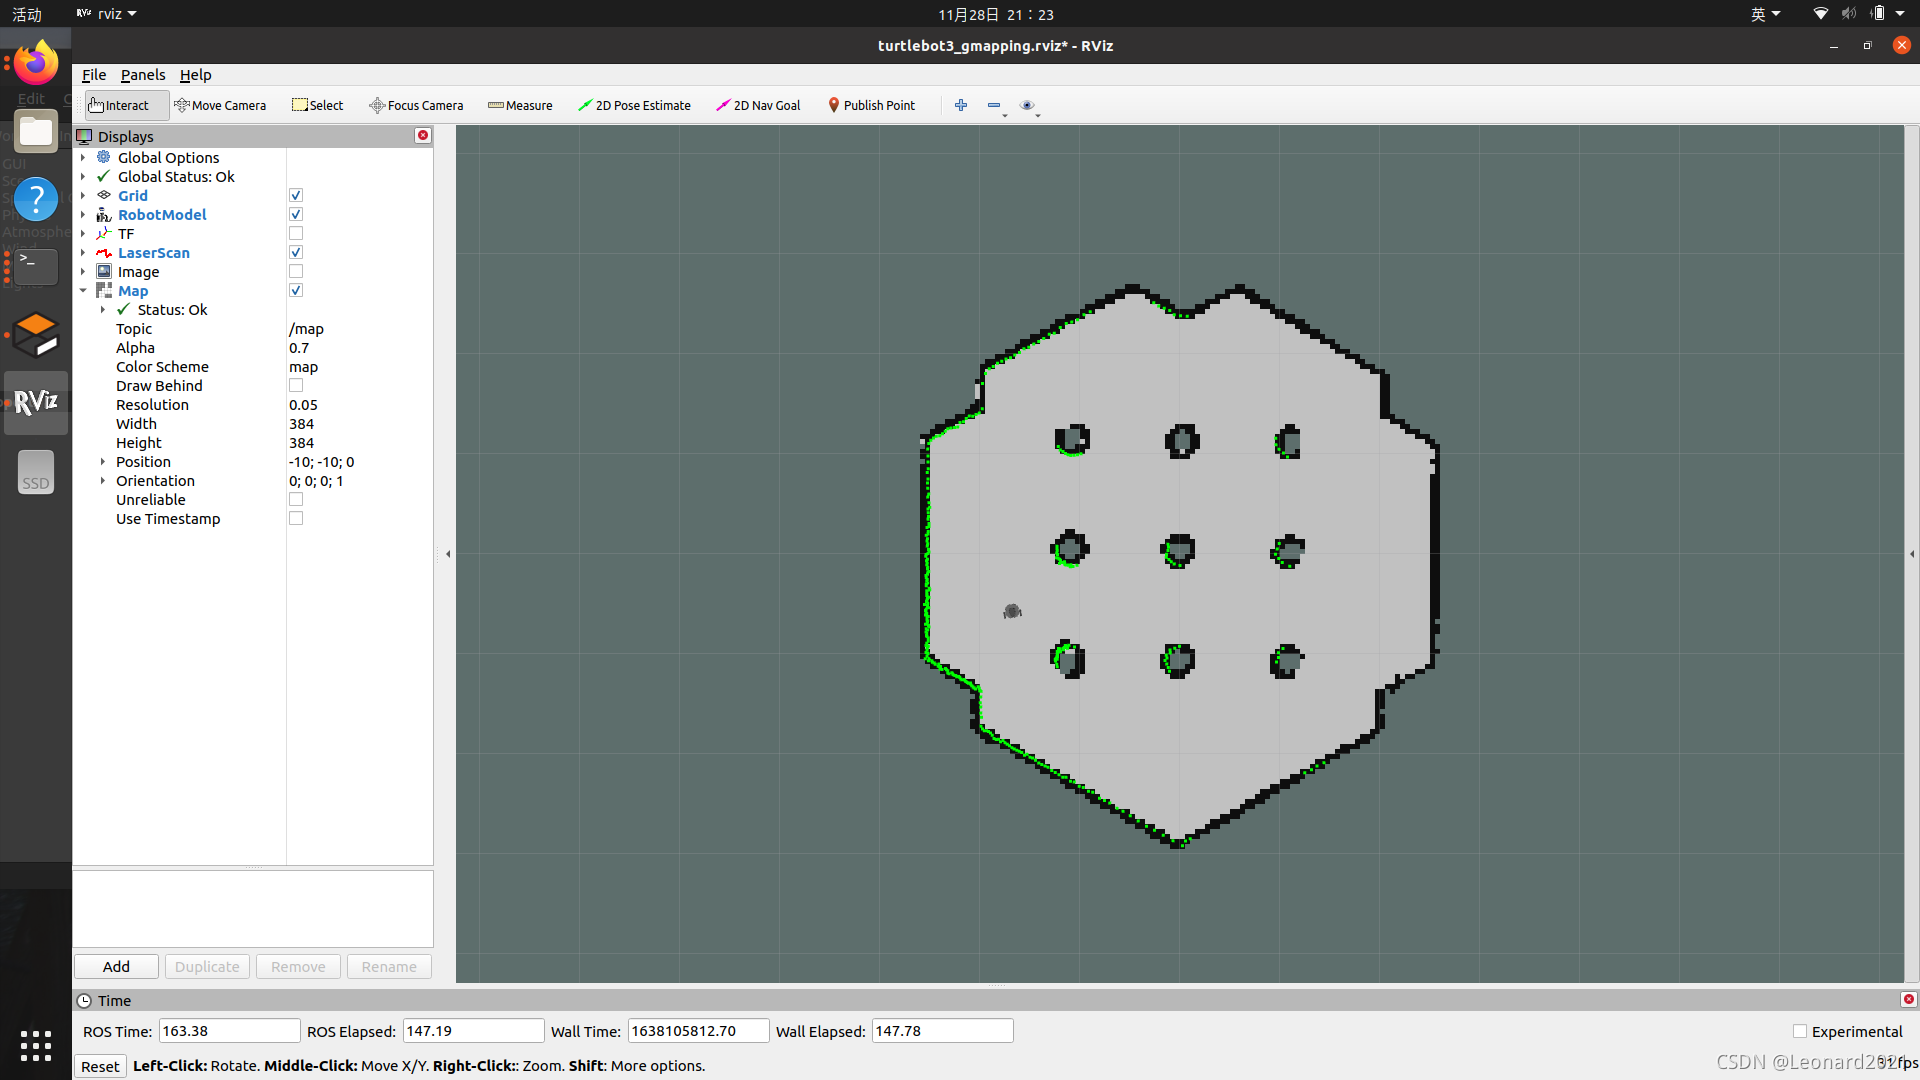Viewport: 1920px width, 1080px height.
Task: Choose the Measure tool
Action: coord(520,105)
